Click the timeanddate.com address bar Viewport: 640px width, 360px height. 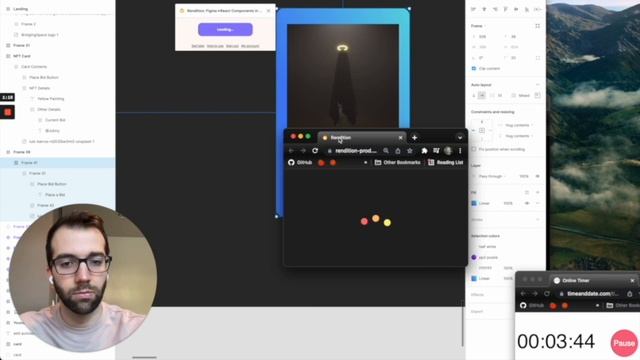click(x=592, y=293)
